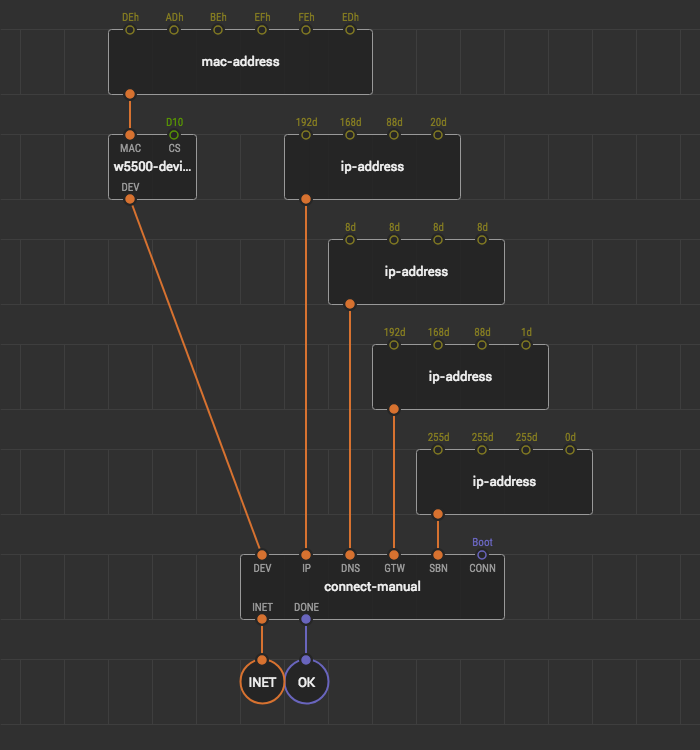
Task: Click the 20d input pin on ip-address
Action: click(x=438, y=135)
